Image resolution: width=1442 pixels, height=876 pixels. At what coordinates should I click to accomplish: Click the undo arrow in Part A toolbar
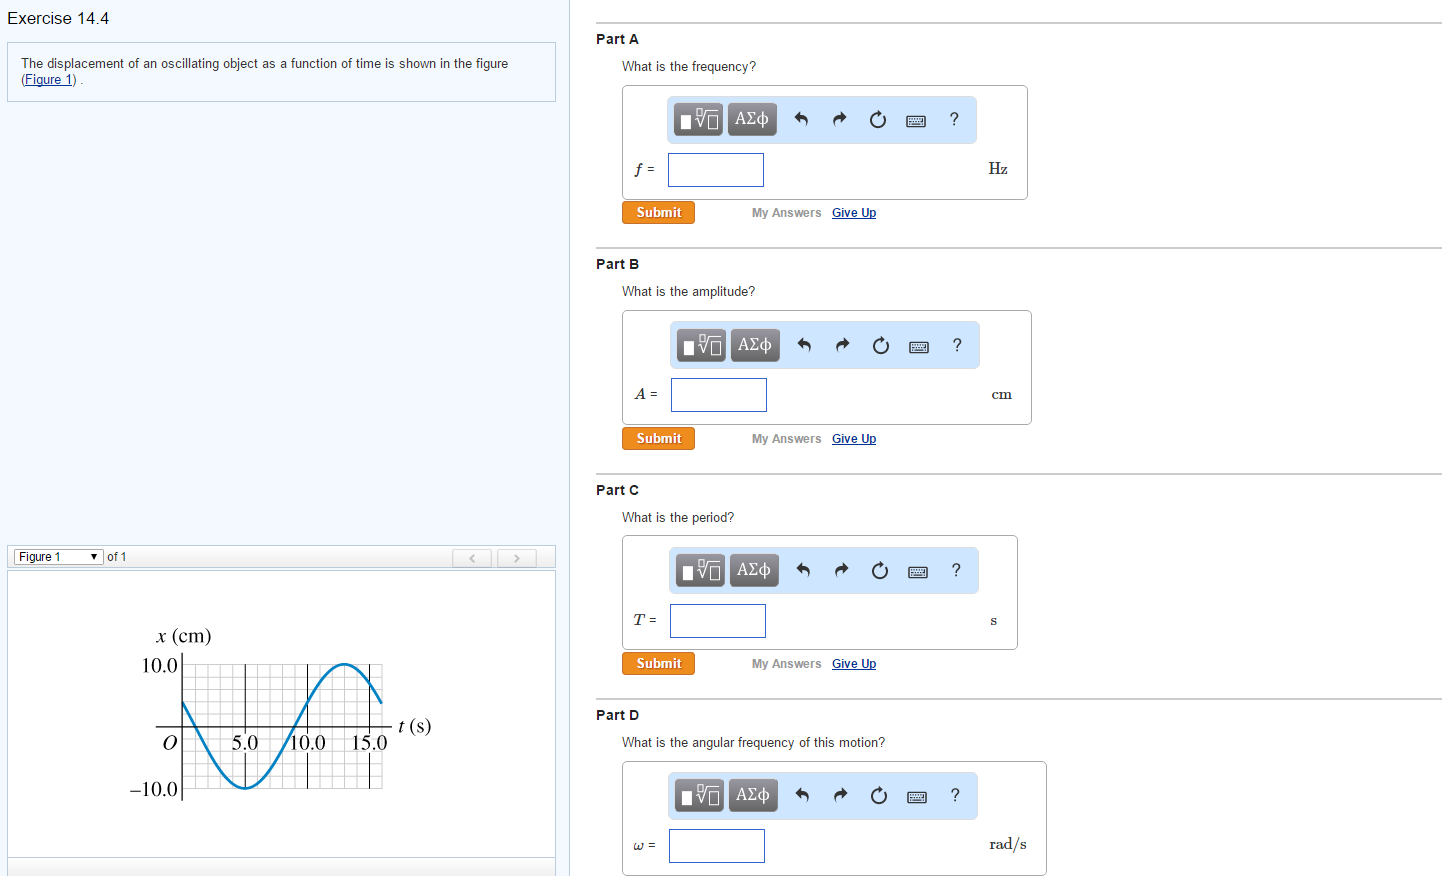[x=801, y=119]
